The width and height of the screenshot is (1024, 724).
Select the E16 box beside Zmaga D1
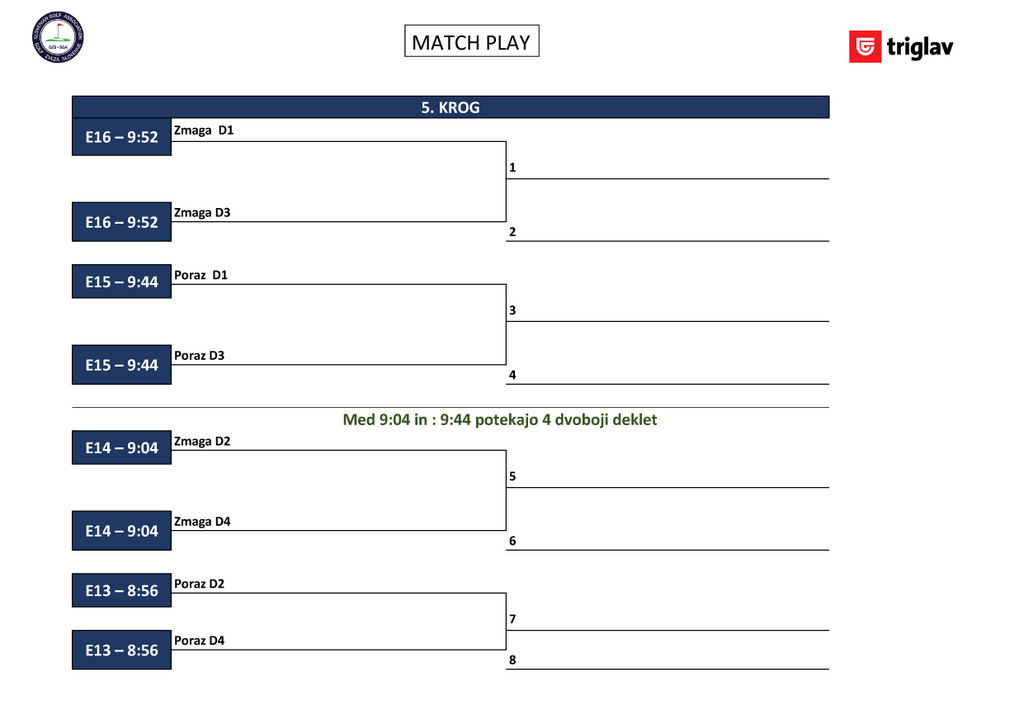pyautogui.click(x=122, y=137)
